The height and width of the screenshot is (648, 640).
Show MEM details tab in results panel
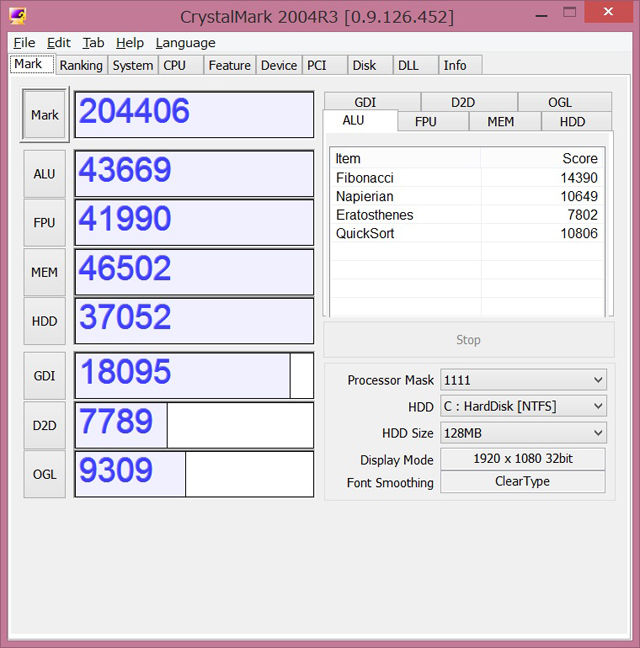pos(505,122)
